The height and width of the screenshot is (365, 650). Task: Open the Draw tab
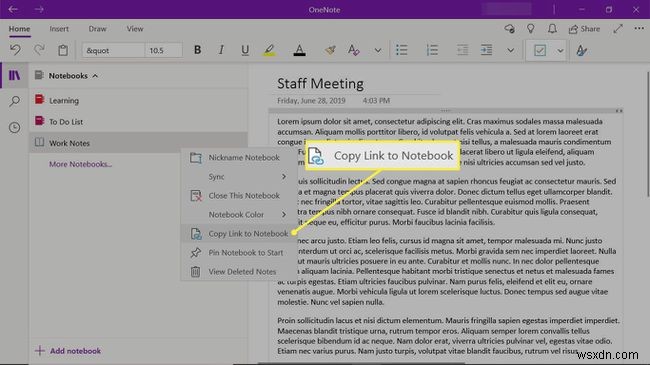click(x=97, y=29)
